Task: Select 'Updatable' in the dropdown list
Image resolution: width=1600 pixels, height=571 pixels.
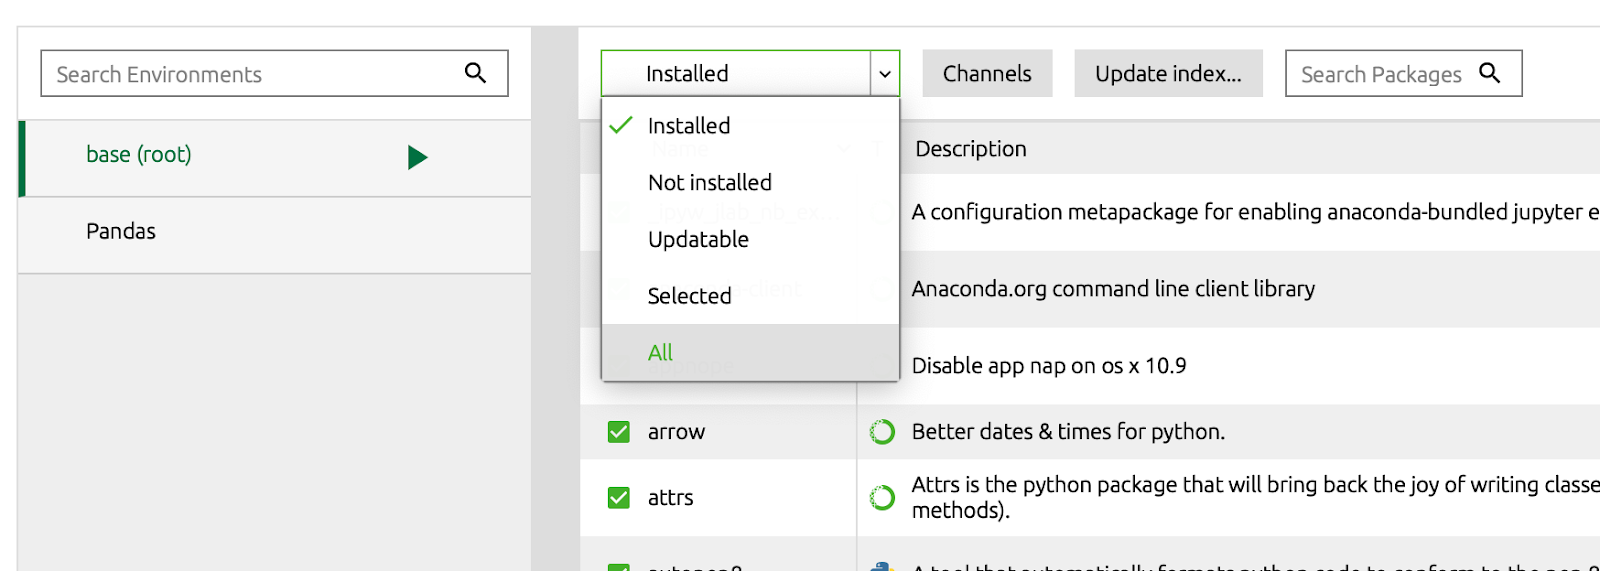Action: coord(698,240)
